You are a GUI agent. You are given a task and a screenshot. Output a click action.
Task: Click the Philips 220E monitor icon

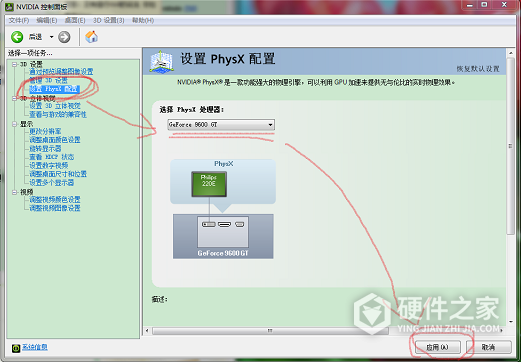209,184
